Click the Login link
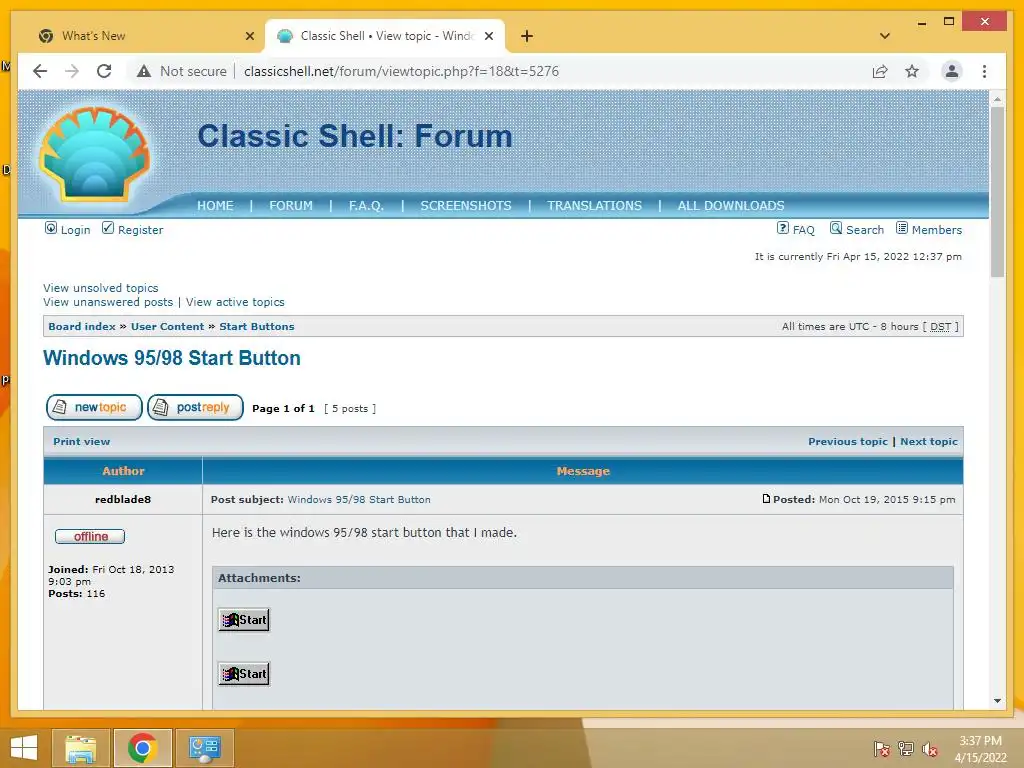1024x768 pixels. click(75, 230)
